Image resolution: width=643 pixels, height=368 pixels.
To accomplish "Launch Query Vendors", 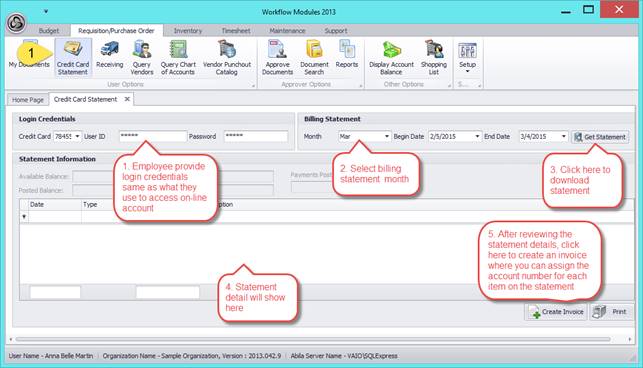I will point(142,57).
